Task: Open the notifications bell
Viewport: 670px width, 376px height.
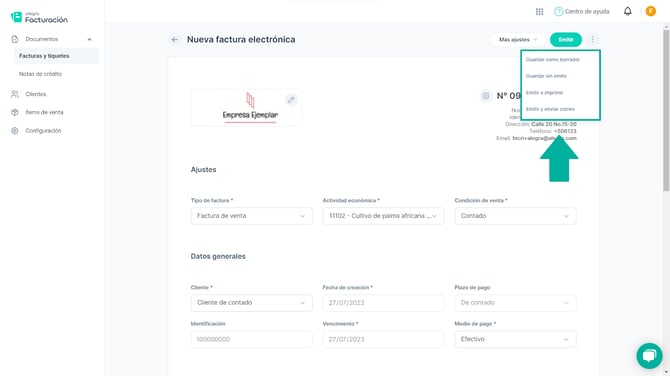Action: [x=627, y=12]
